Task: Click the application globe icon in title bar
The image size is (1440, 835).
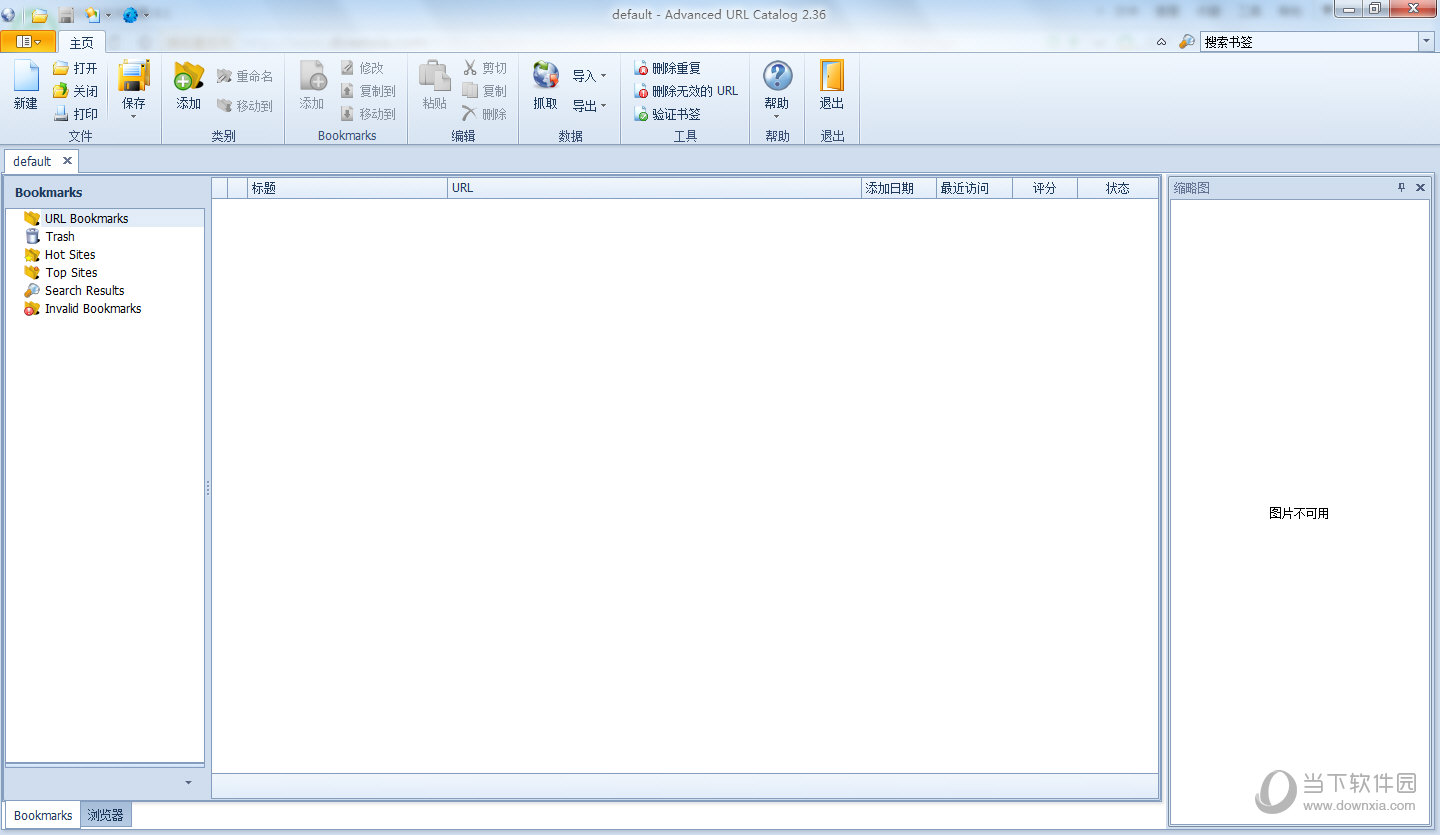Action: click(x=9, y=15)
